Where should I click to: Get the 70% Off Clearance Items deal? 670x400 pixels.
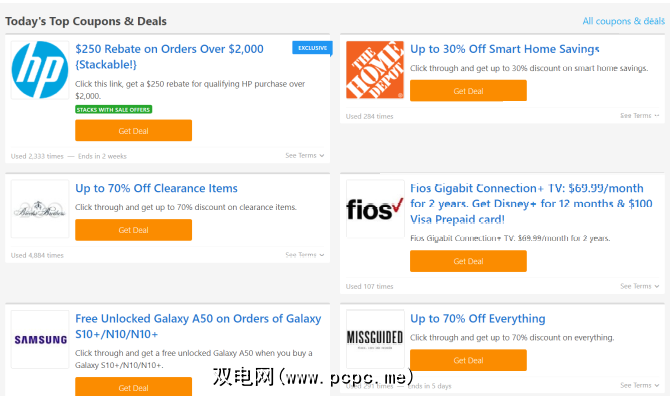click(133, 230)
